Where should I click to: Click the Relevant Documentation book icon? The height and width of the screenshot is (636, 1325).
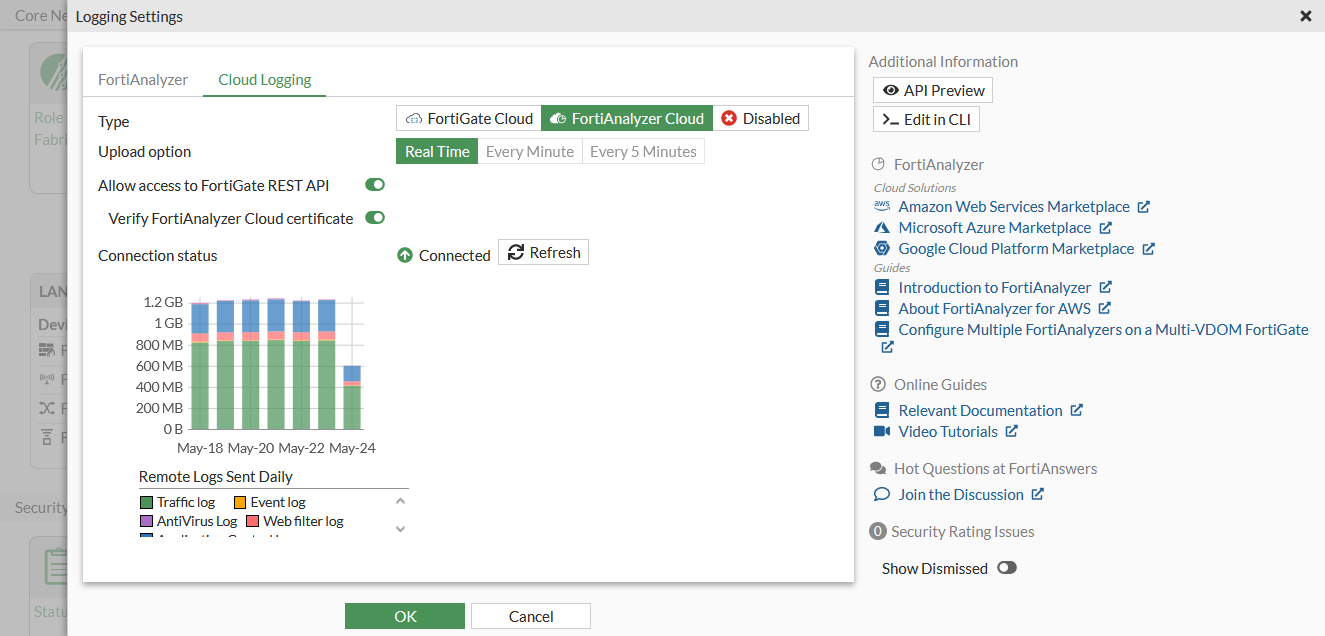tap(882, 411)
